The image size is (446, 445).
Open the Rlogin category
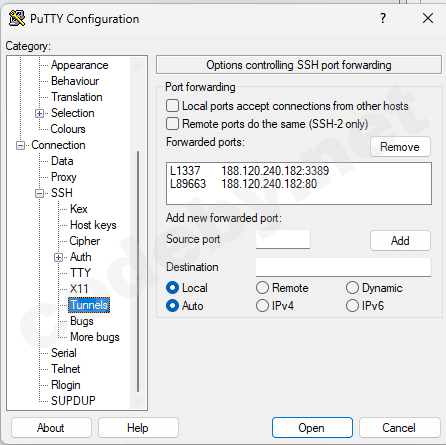pos(66,385)
